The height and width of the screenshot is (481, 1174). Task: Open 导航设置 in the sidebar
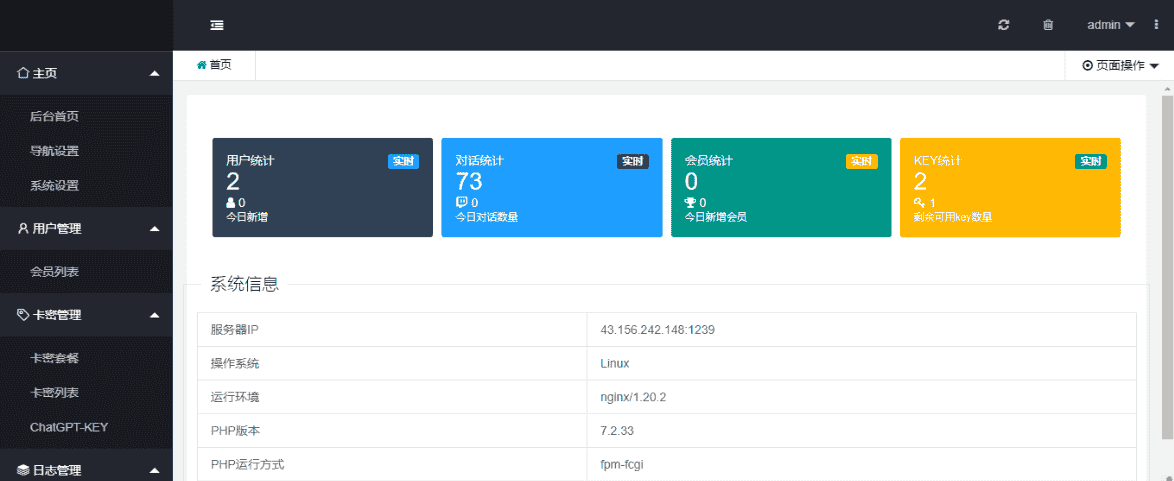(x=54, y=151)
